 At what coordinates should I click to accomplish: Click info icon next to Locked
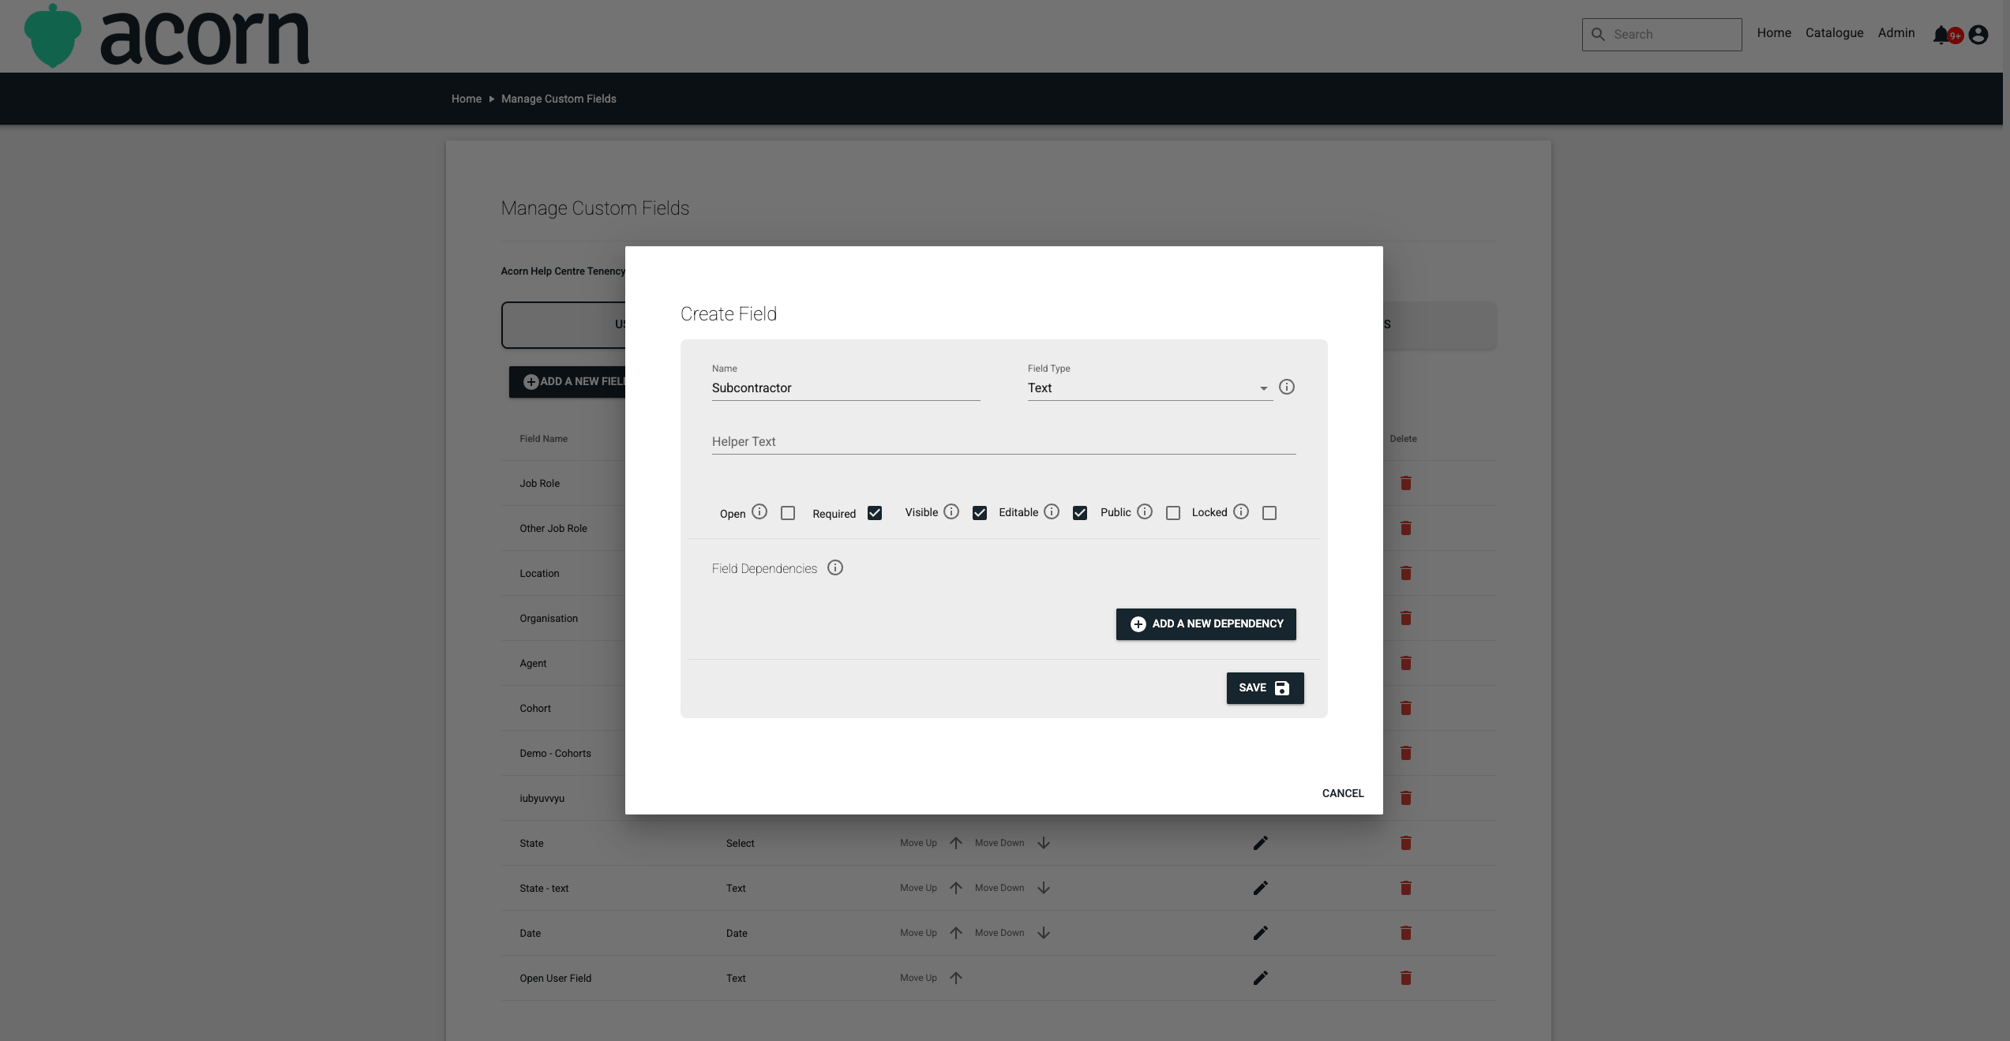pyautogui.click(x=1241, y=512)
